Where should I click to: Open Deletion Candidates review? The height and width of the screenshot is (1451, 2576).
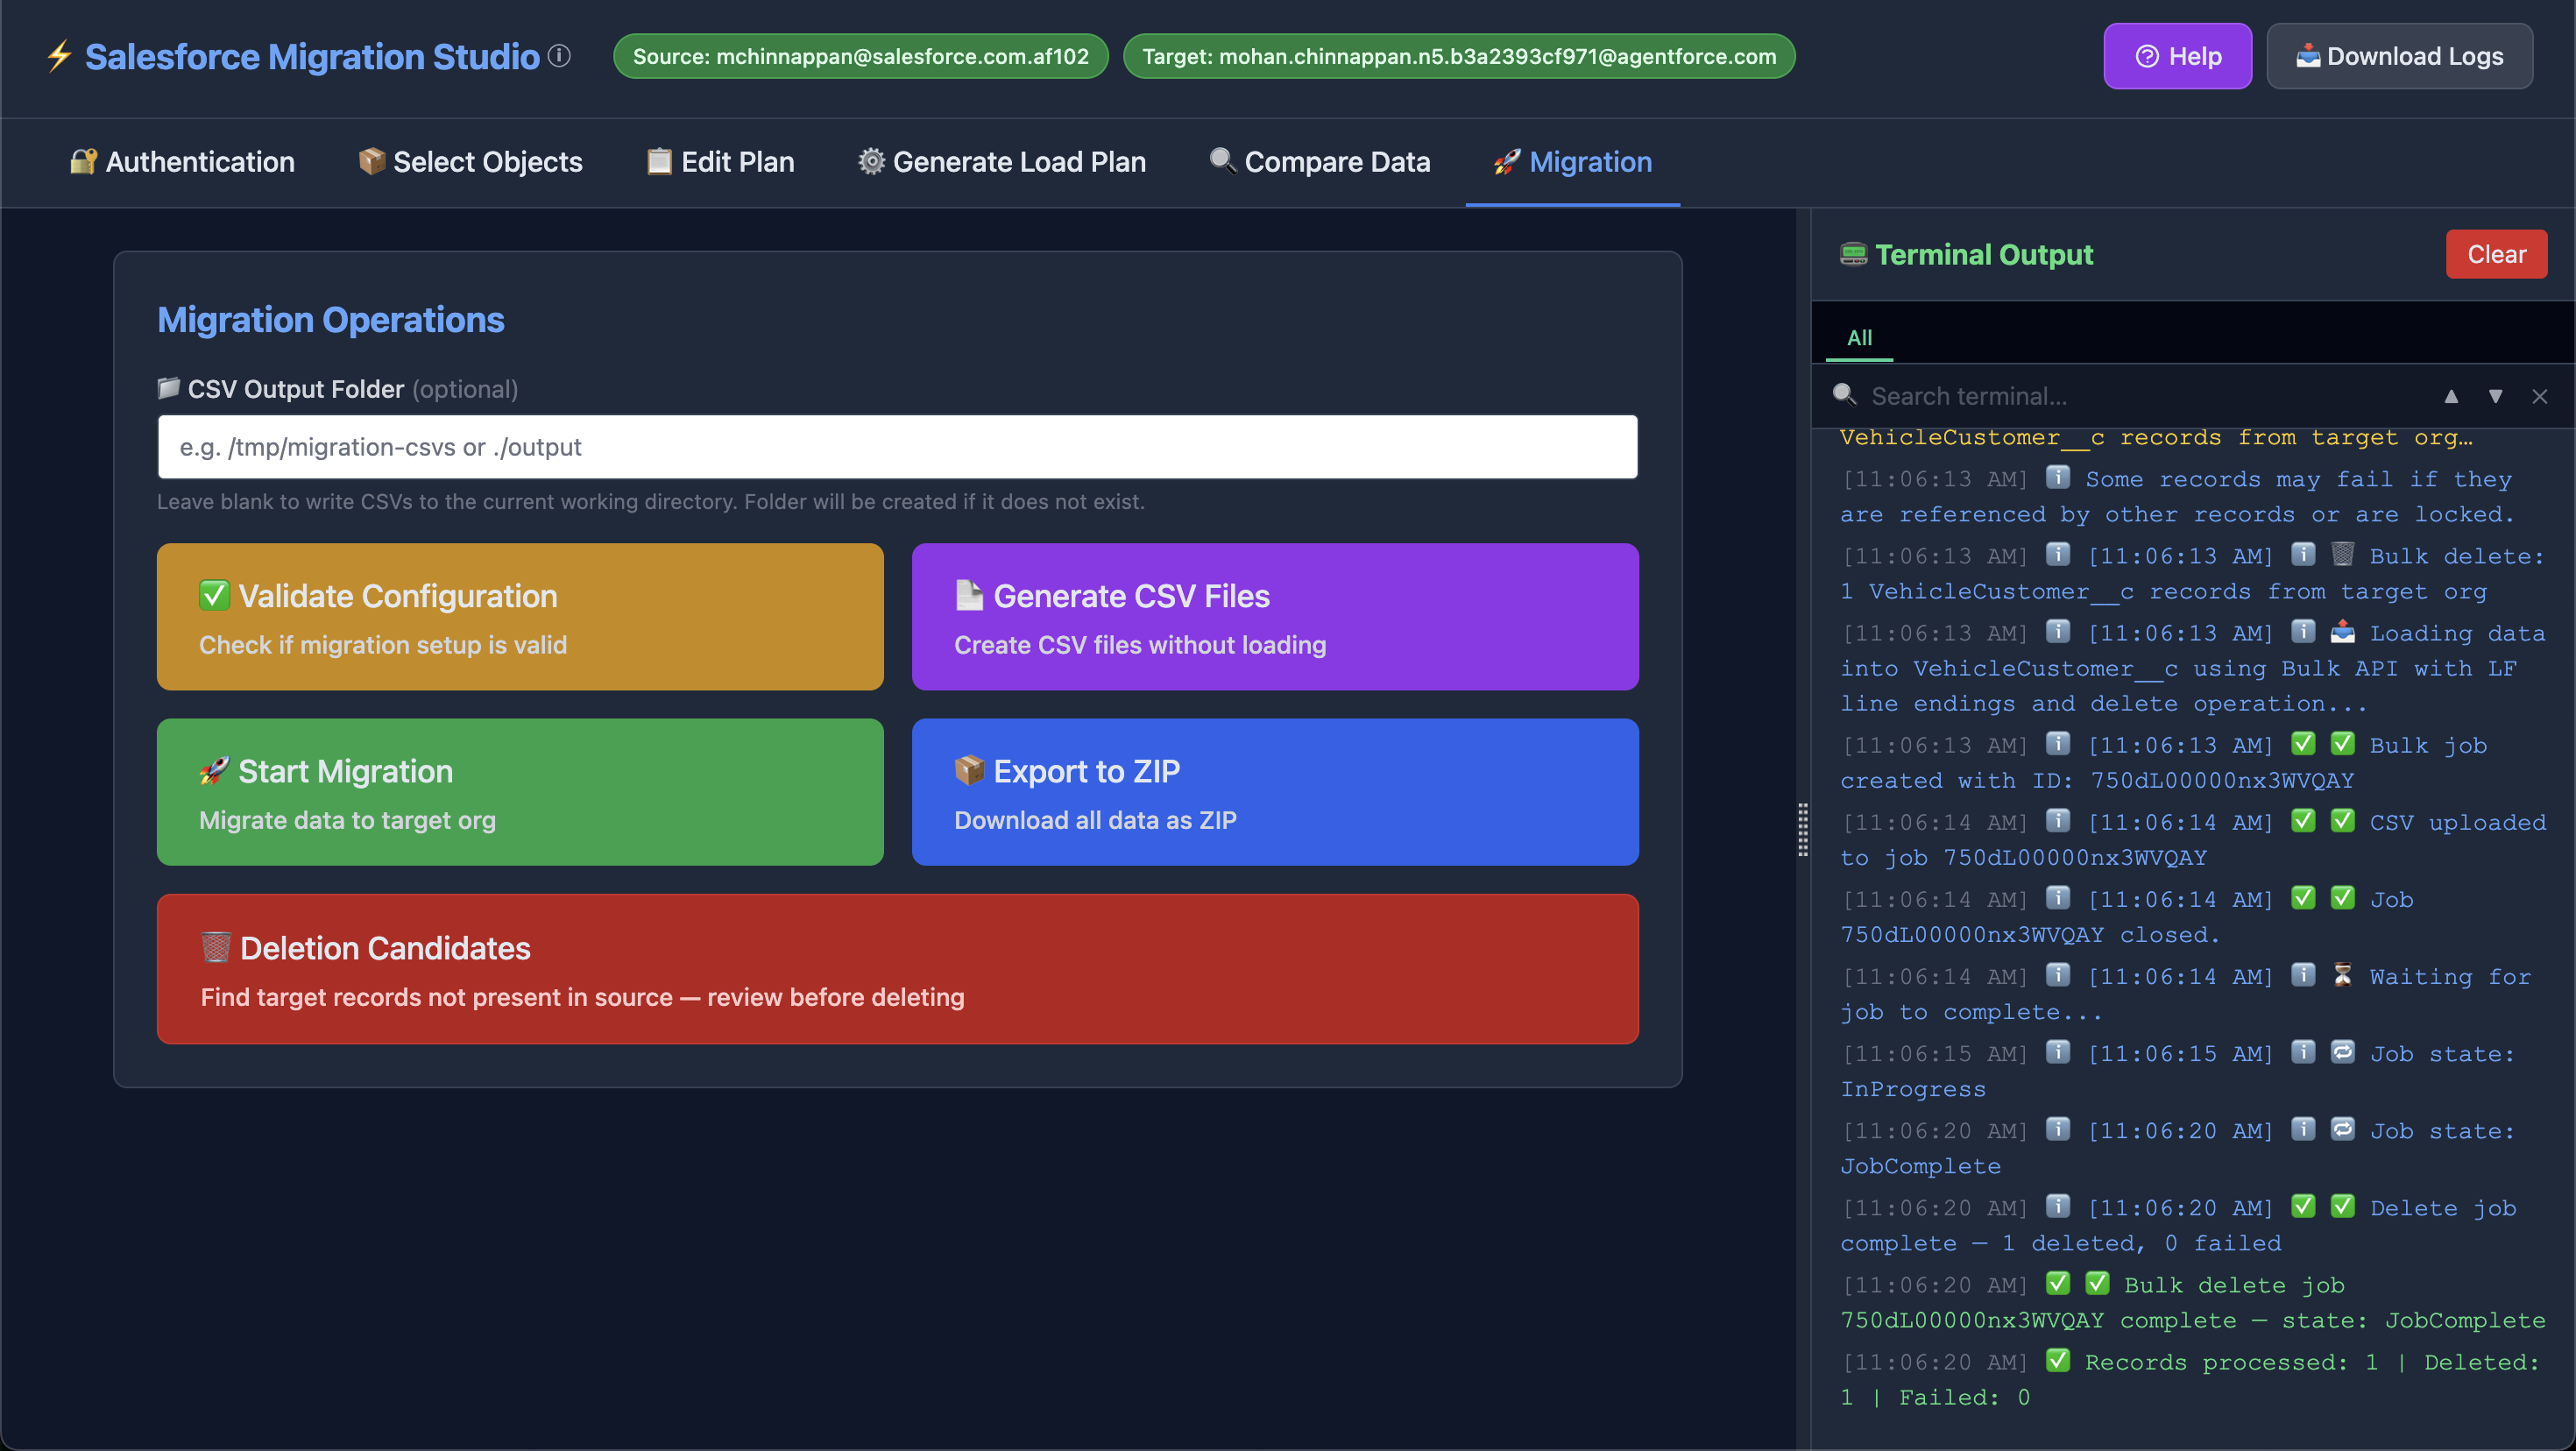pyautogui.click(x=897, y=969)
